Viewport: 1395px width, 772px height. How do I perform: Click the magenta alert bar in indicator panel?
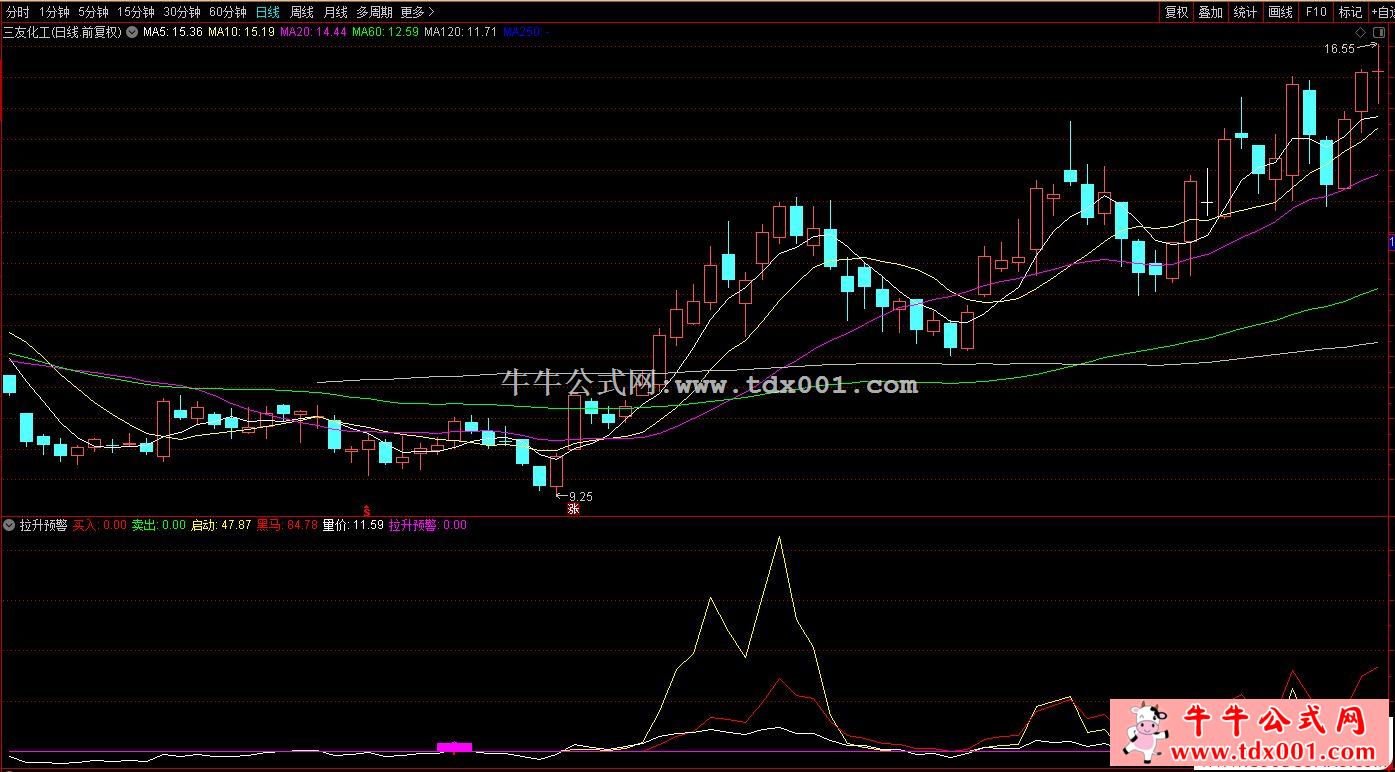coord(454,747)
